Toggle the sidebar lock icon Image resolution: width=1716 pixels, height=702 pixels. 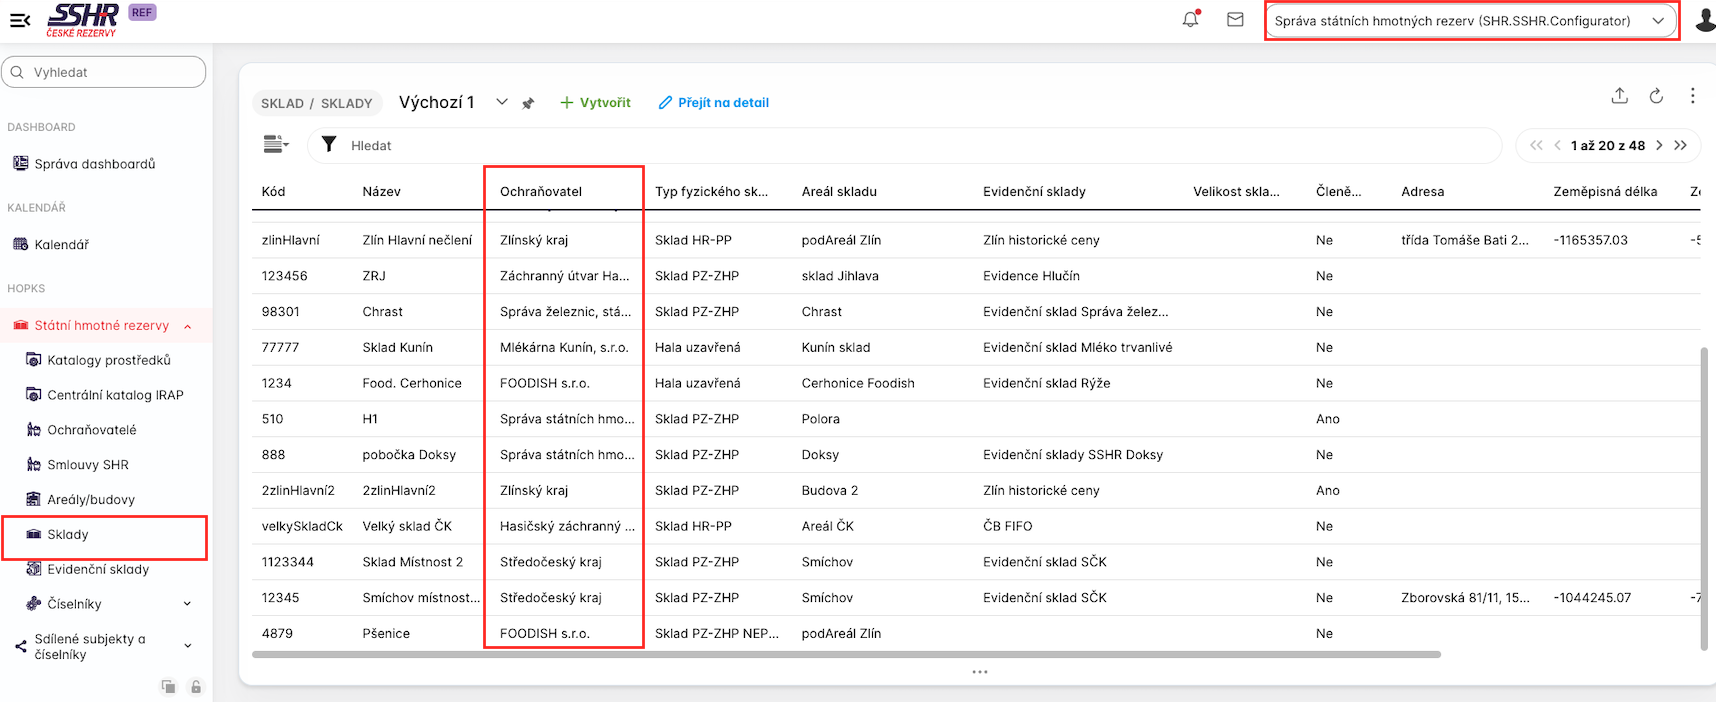[x=196, y=687]
